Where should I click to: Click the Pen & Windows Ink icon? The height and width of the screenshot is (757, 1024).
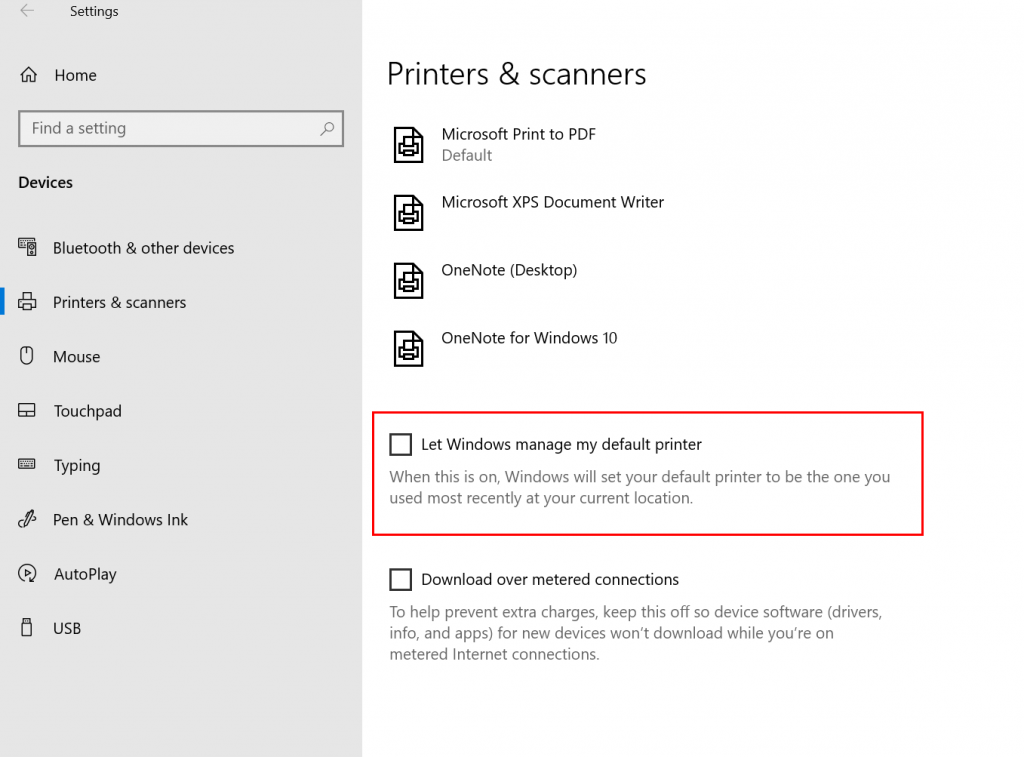coord(27,519)
